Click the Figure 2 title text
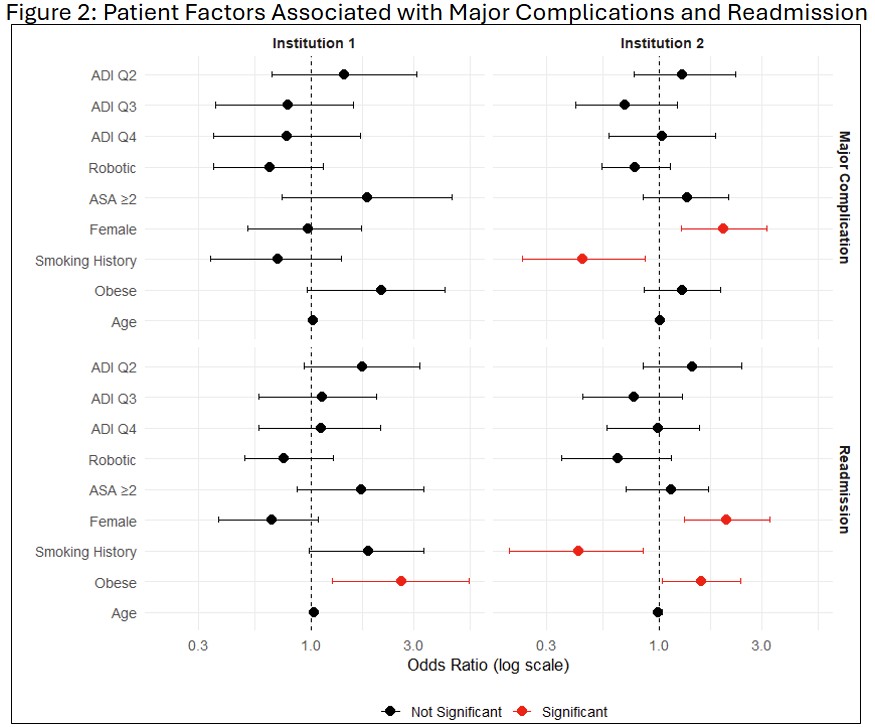This screenshot has width=875, height=727. pyautogui.click(x=436, y=12)
